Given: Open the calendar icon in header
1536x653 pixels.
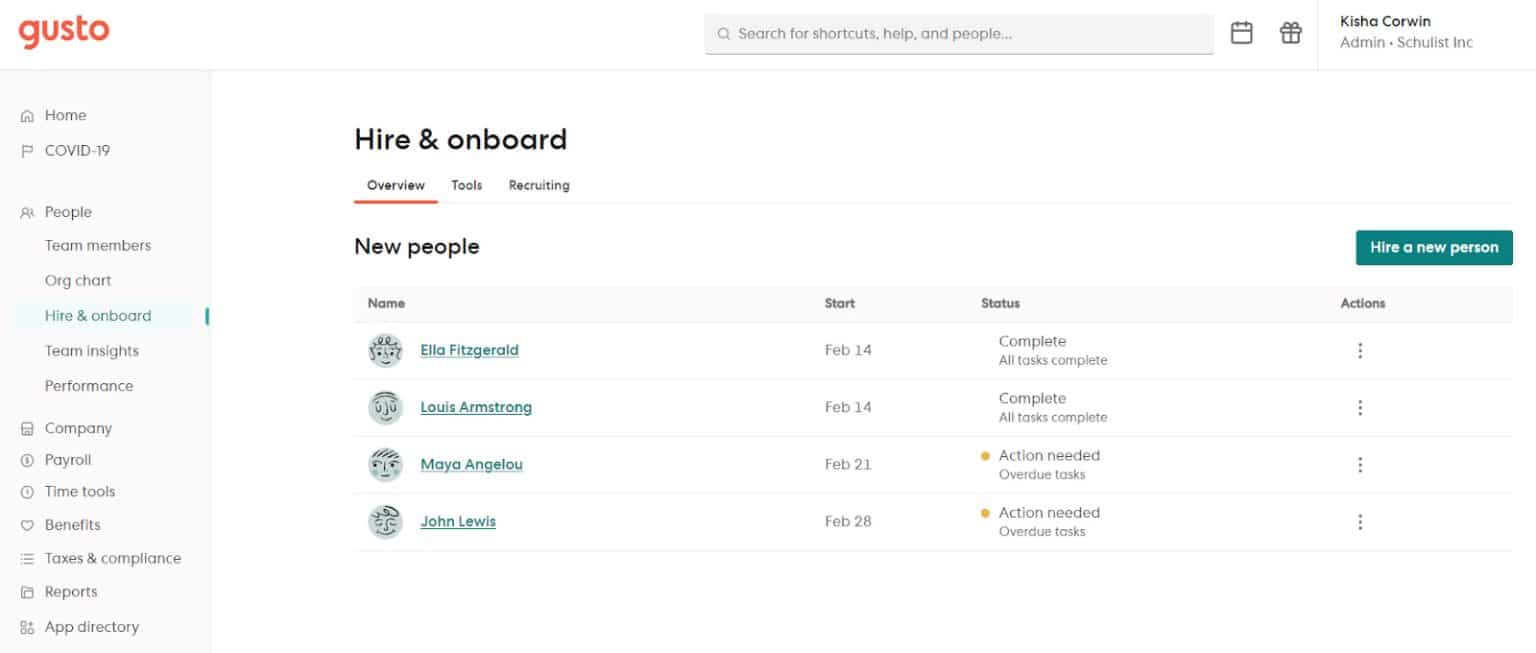Looking at the screenshot, I should click(x=1241, y=33).
